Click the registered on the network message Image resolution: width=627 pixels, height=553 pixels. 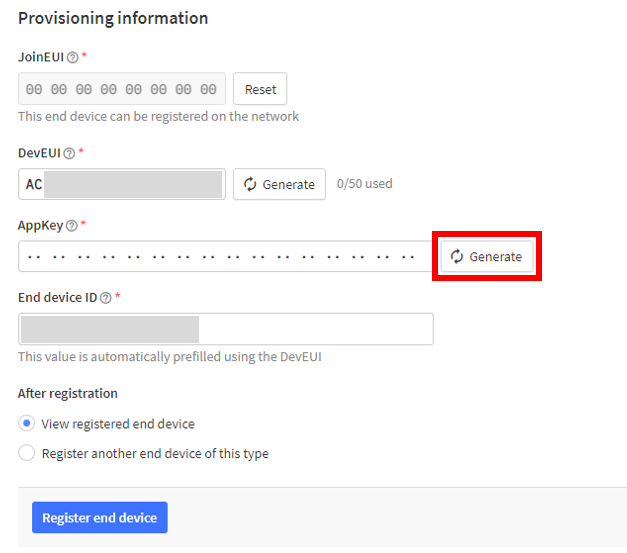(158, 116)
